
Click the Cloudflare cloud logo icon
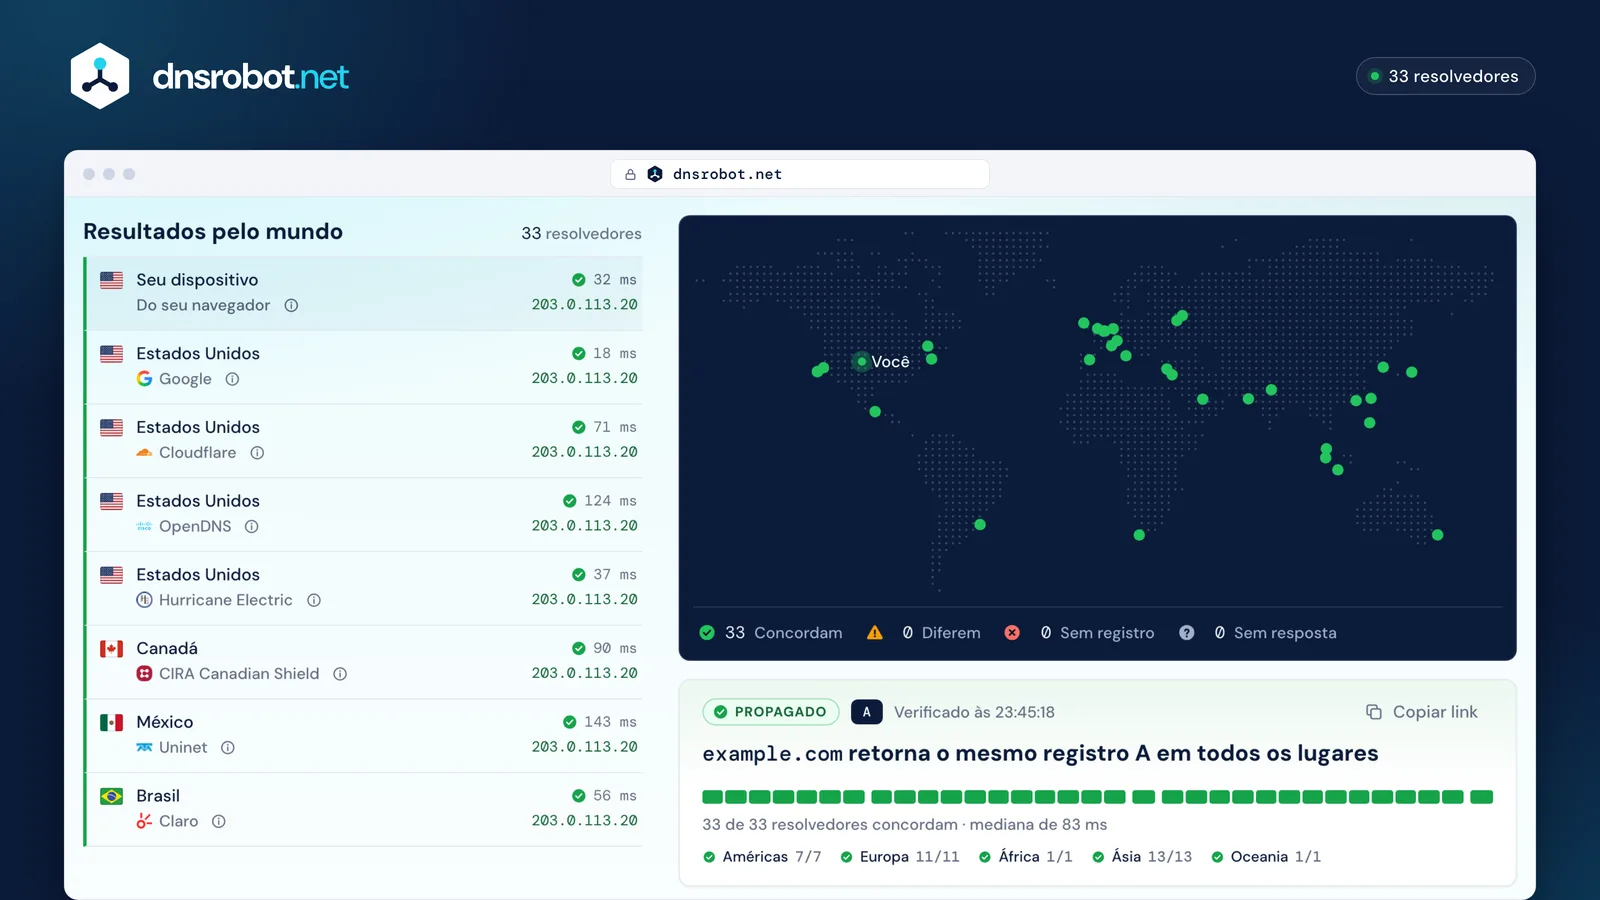145,453
